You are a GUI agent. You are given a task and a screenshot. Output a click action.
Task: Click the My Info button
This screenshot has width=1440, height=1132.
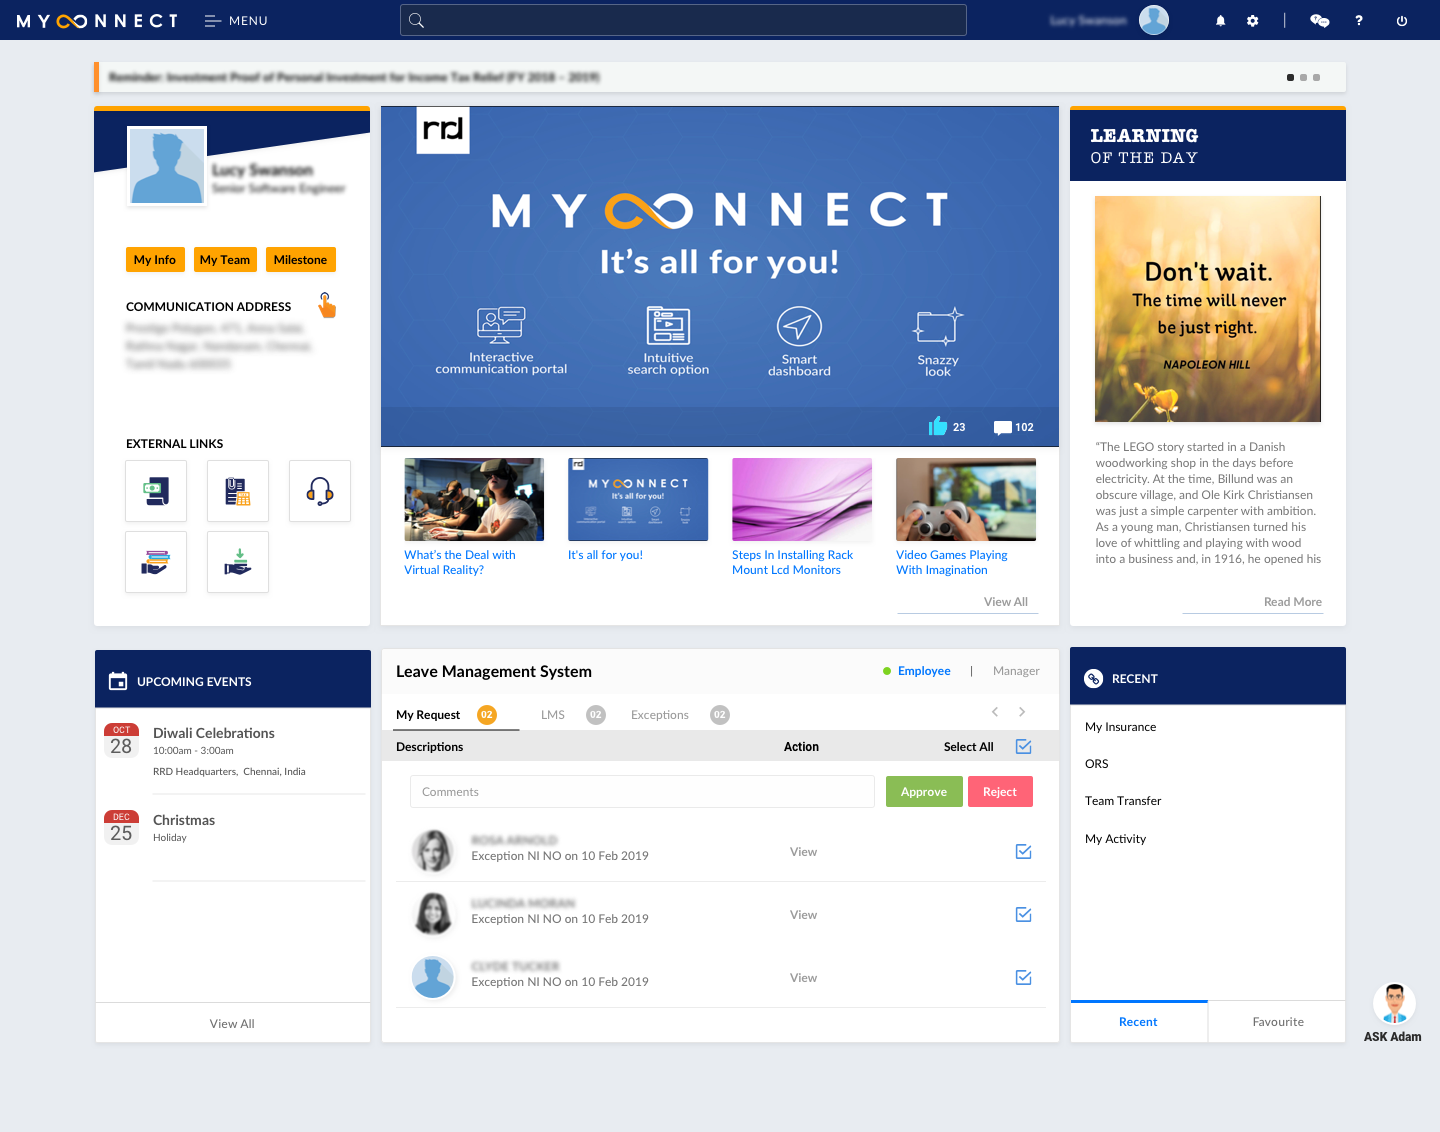click(155, 260)
